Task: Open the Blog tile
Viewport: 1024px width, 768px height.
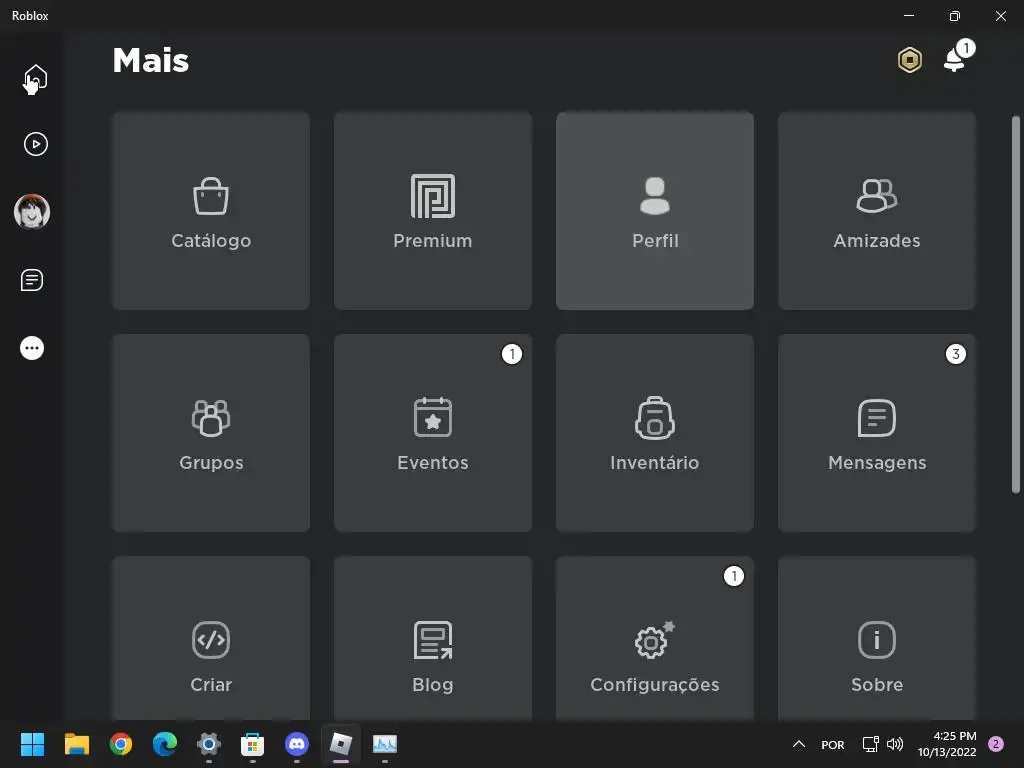Action: point(433,639)
